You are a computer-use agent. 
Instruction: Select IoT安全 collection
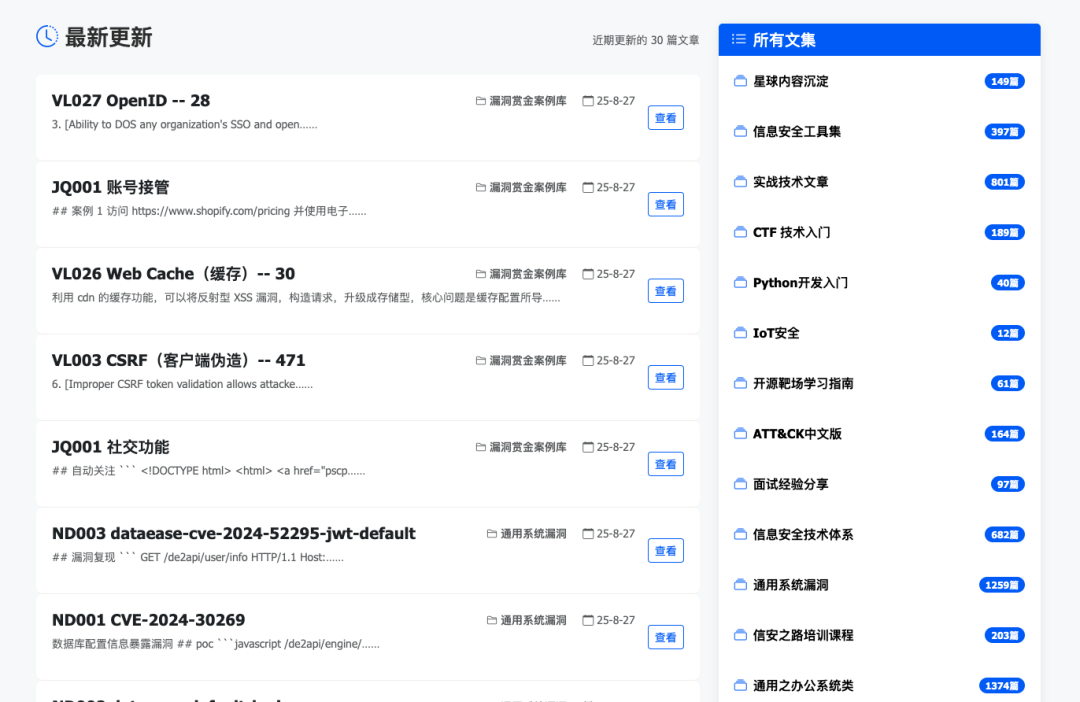pos(776,333)
